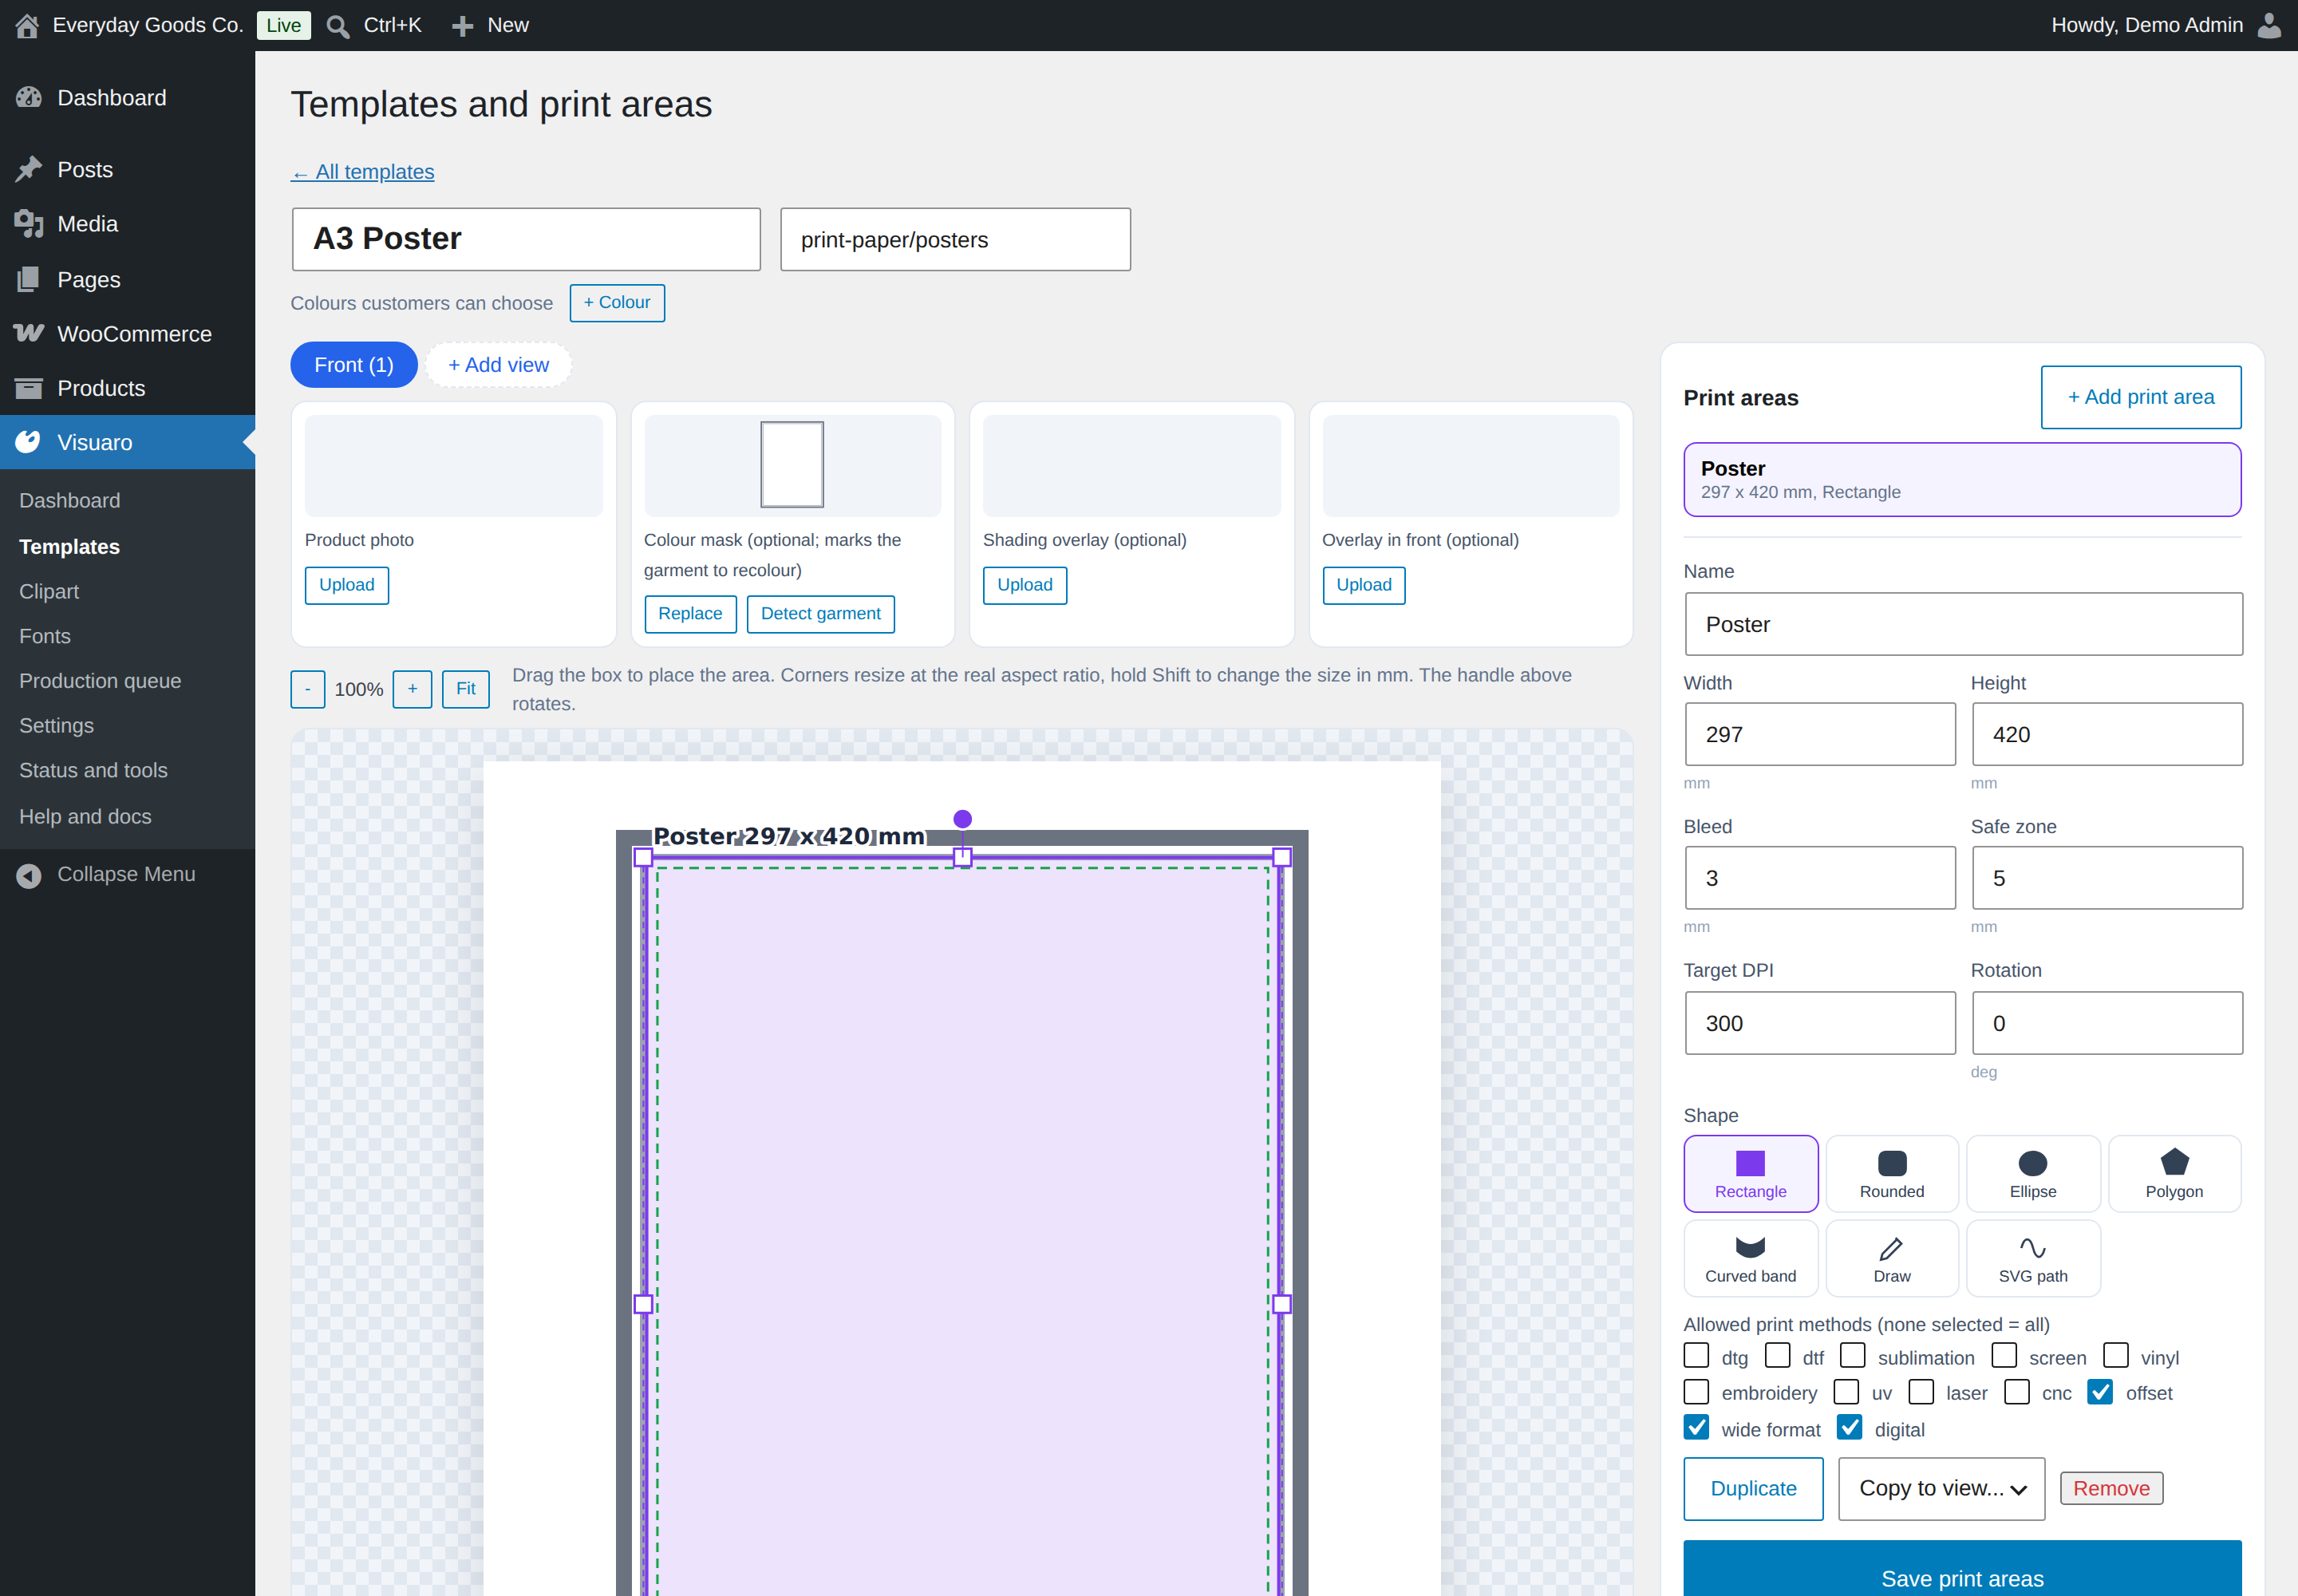
Task: Open WooCommerce in the sidebar
Action: click(x=127, y=334)
